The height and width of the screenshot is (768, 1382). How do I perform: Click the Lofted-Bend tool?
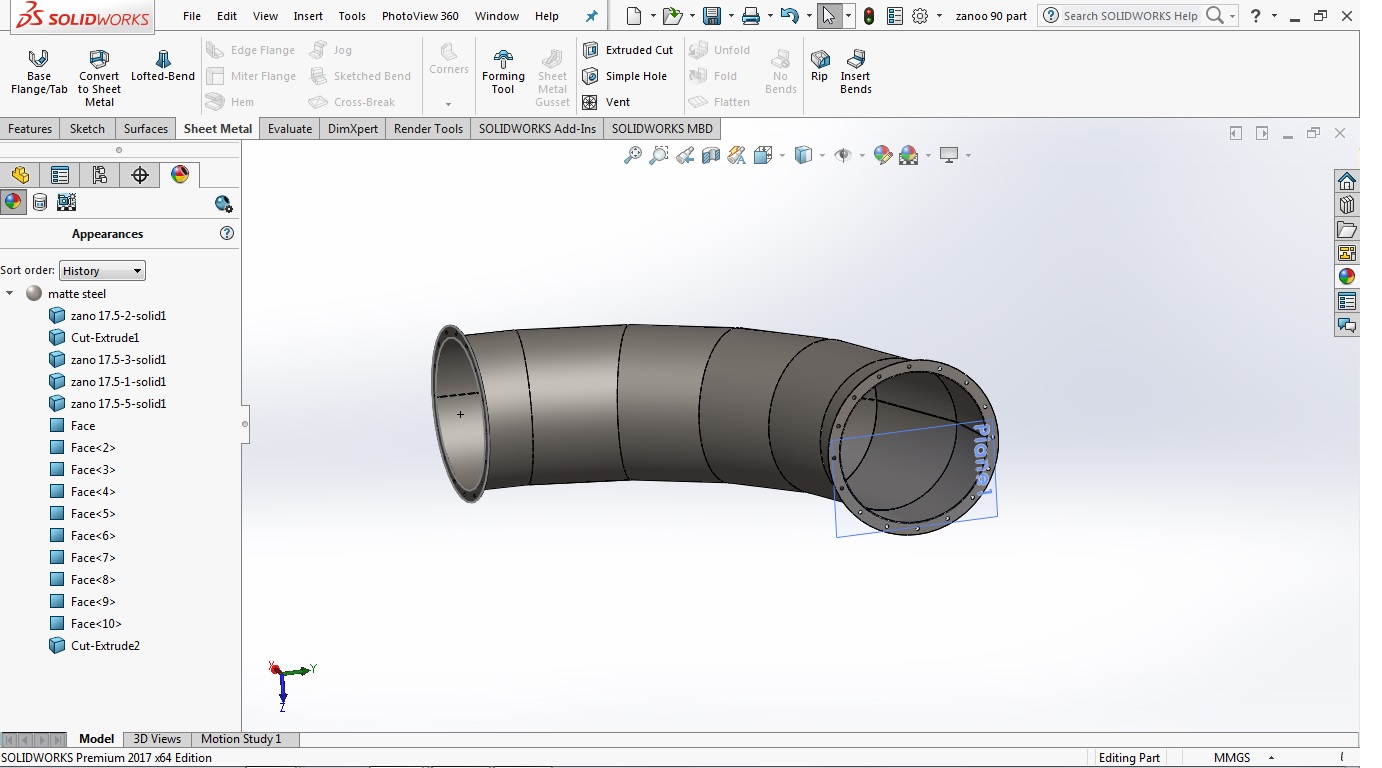click(163, 66)
